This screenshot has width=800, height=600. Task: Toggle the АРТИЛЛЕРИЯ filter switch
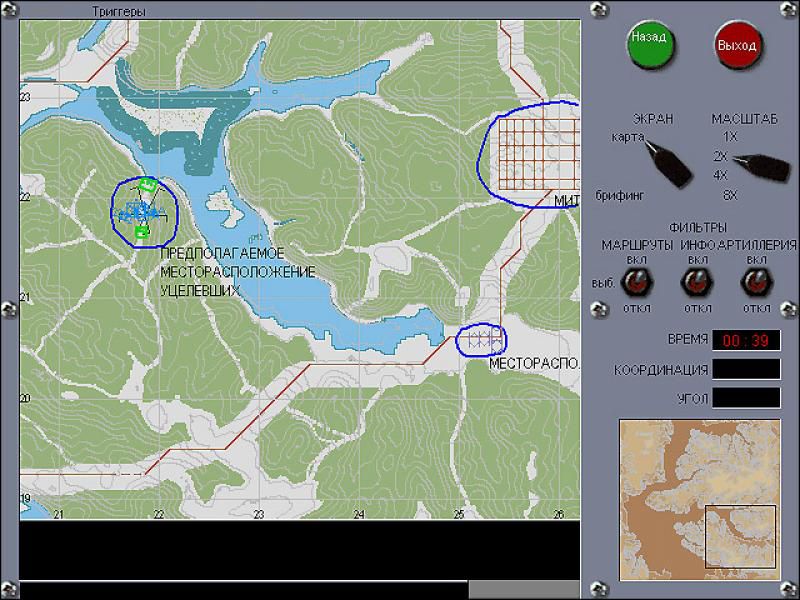754,283
